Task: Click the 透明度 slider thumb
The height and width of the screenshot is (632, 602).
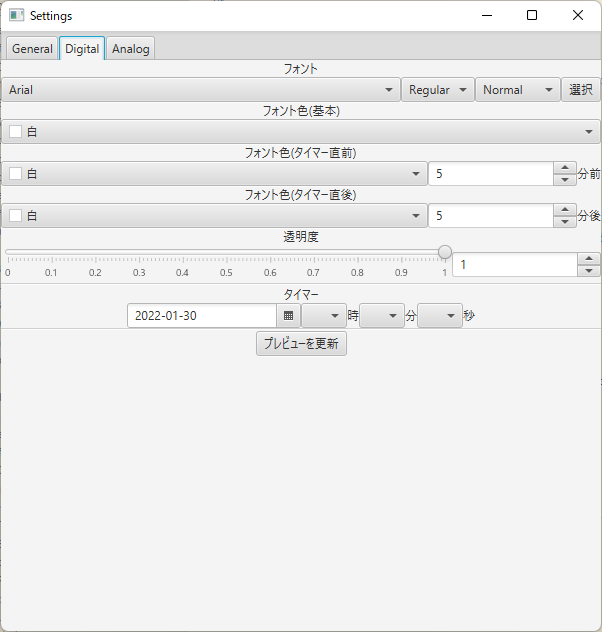Action: tap(445, 252)
